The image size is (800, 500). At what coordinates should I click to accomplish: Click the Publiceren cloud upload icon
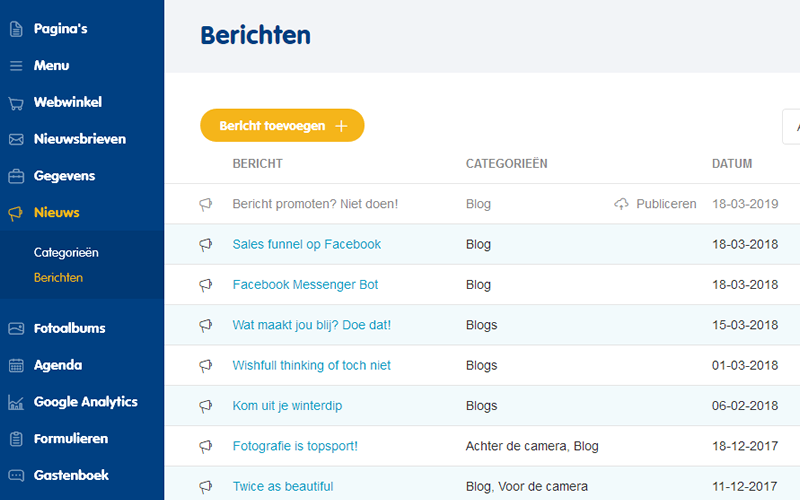621,204
